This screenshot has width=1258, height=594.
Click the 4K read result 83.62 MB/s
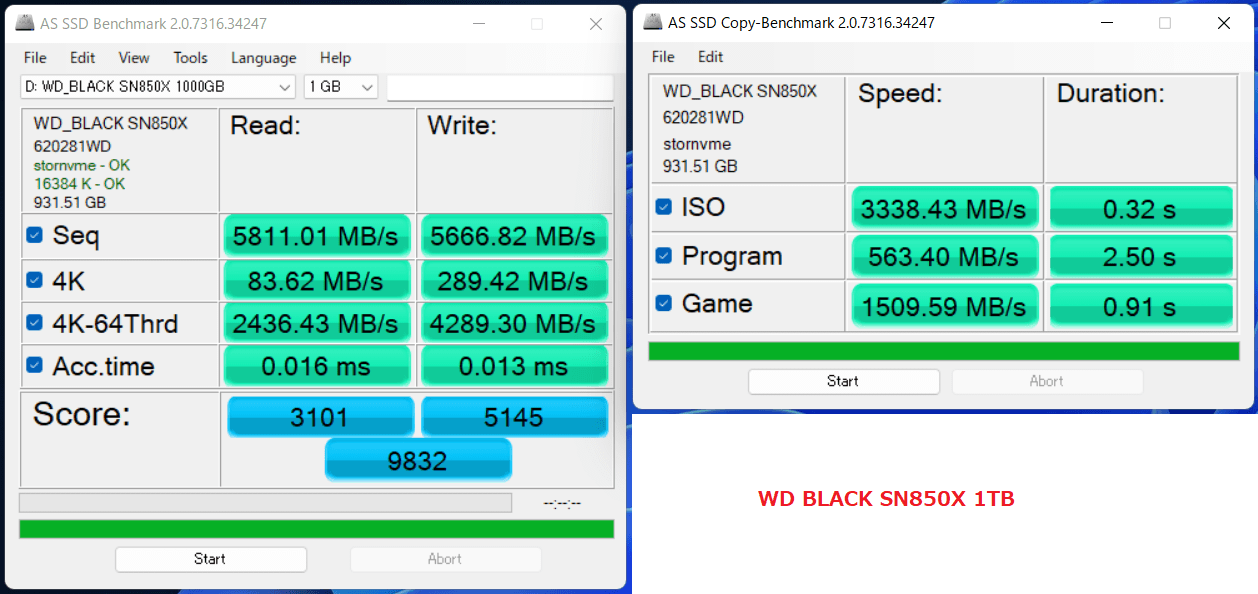(316, 281)
